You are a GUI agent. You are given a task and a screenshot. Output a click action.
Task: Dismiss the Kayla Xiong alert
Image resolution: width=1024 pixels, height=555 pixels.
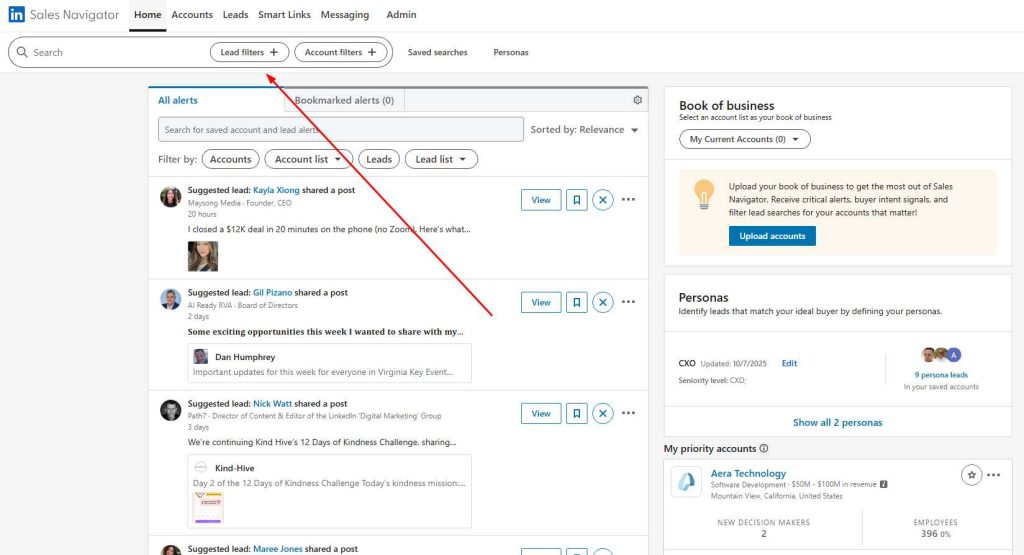point(603,200)
